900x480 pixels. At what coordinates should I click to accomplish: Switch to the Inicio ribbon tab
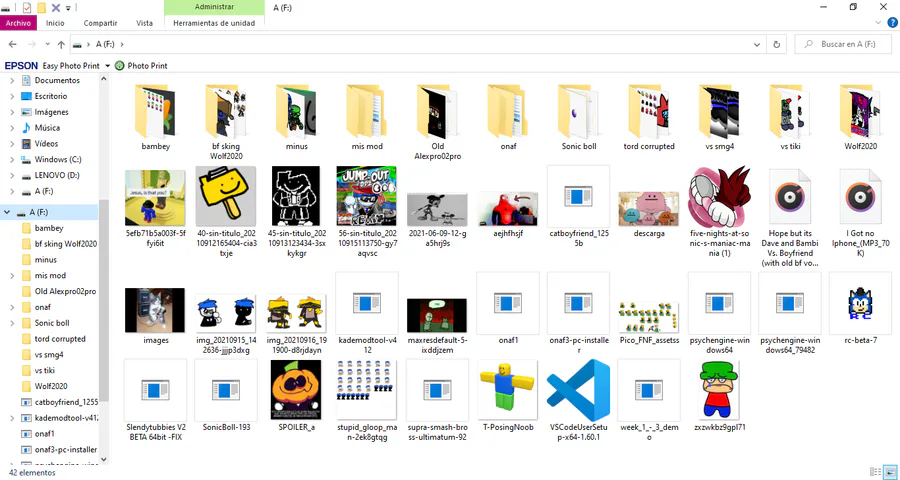click(x=55, y=23)
